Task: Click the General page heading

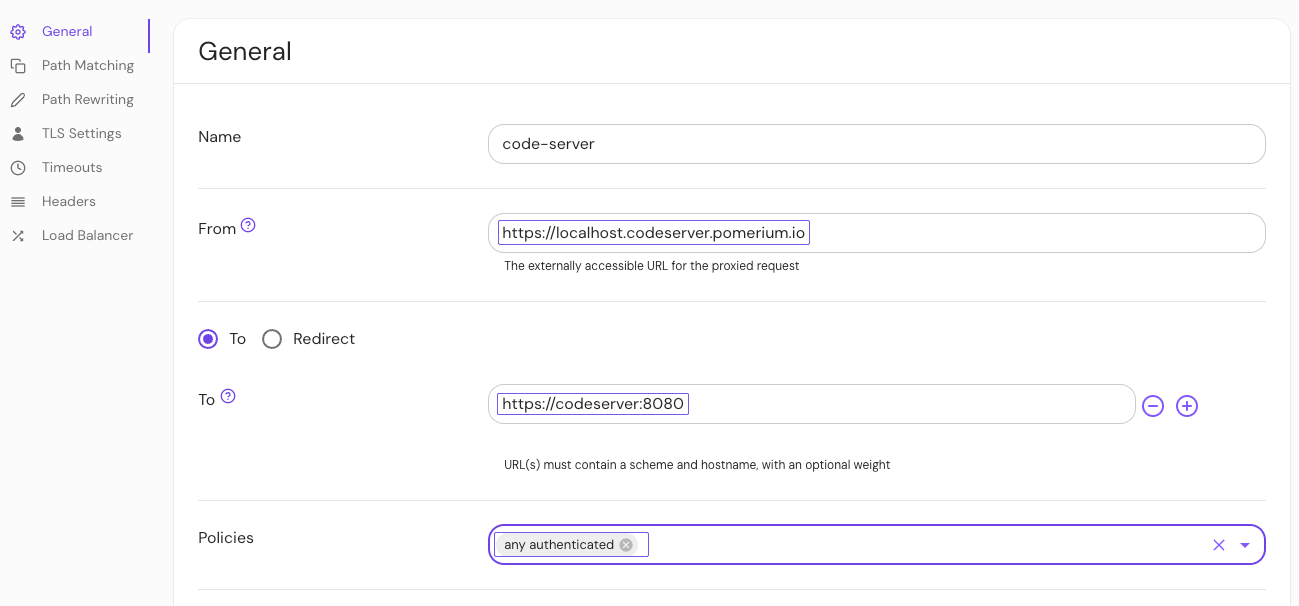Action: point(245,51)
